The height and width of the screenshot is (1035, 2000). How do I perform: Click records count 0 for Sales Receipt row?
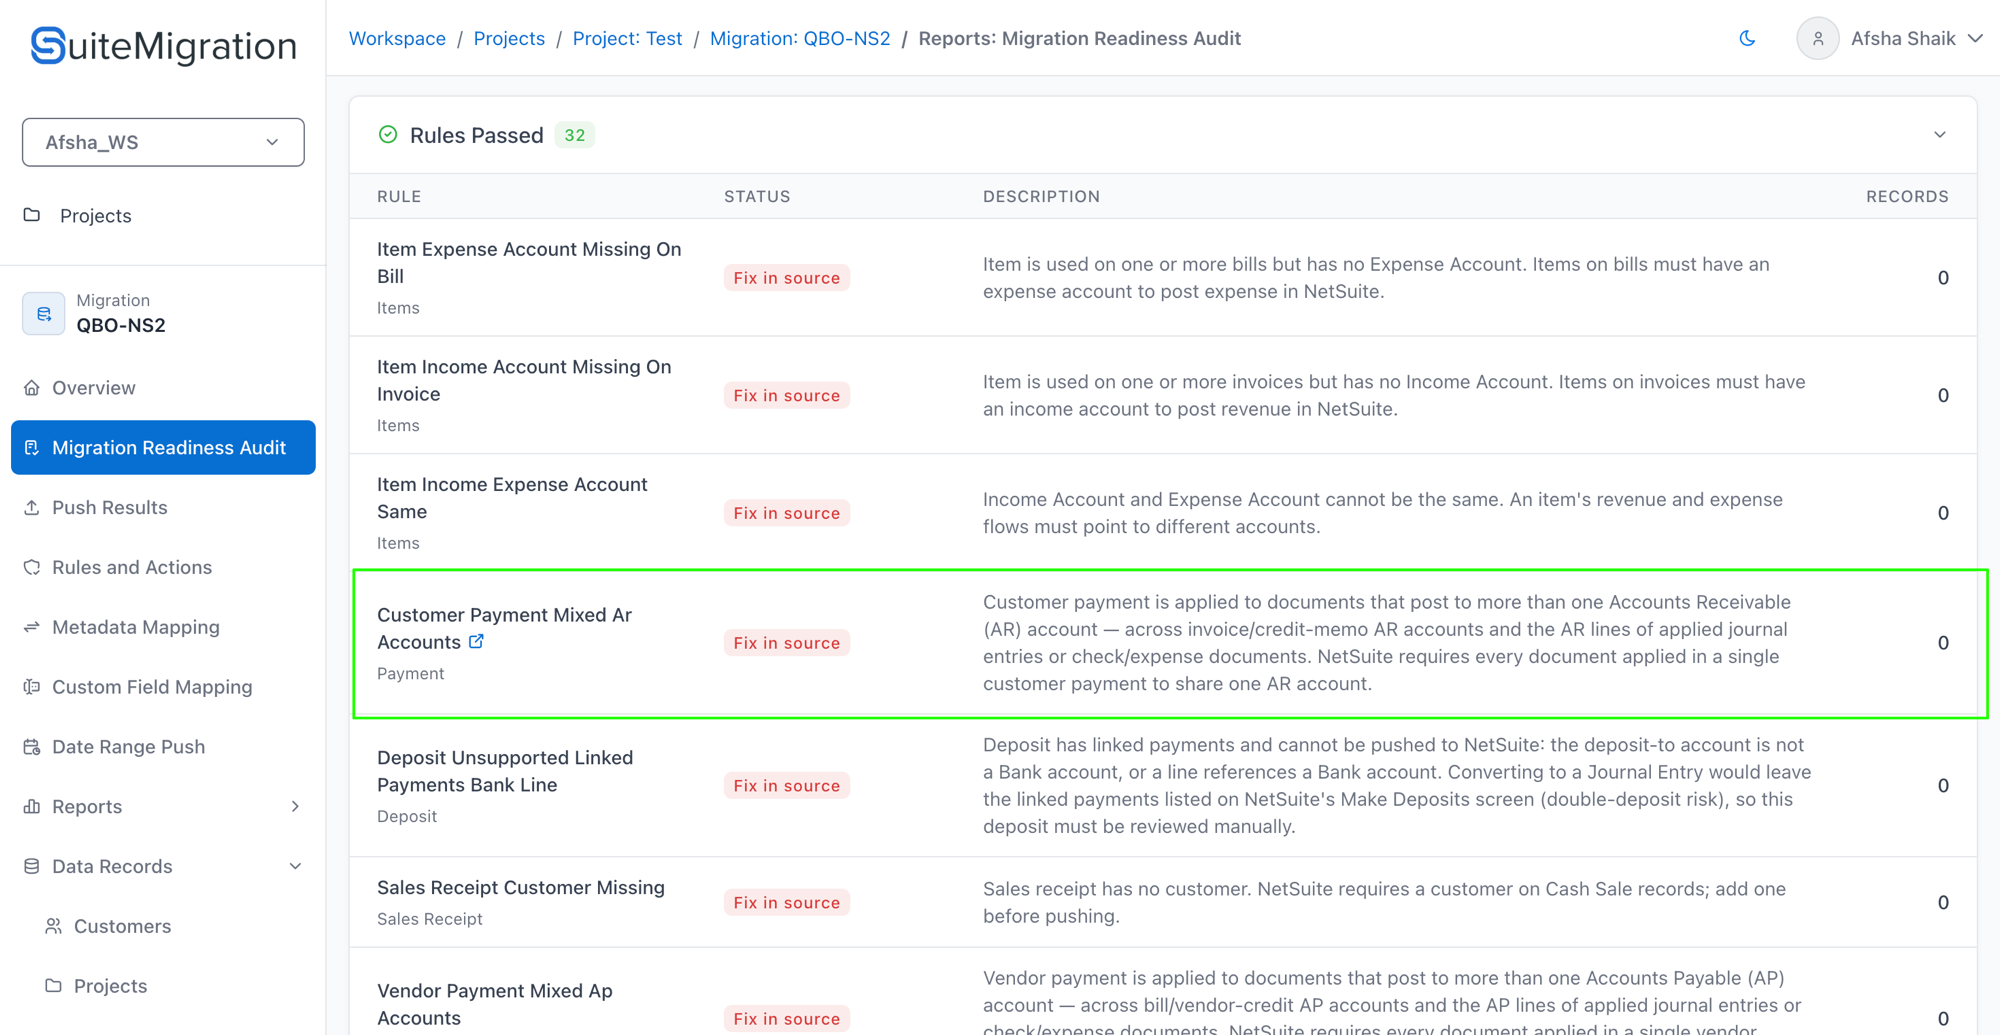pos(1943,902)
